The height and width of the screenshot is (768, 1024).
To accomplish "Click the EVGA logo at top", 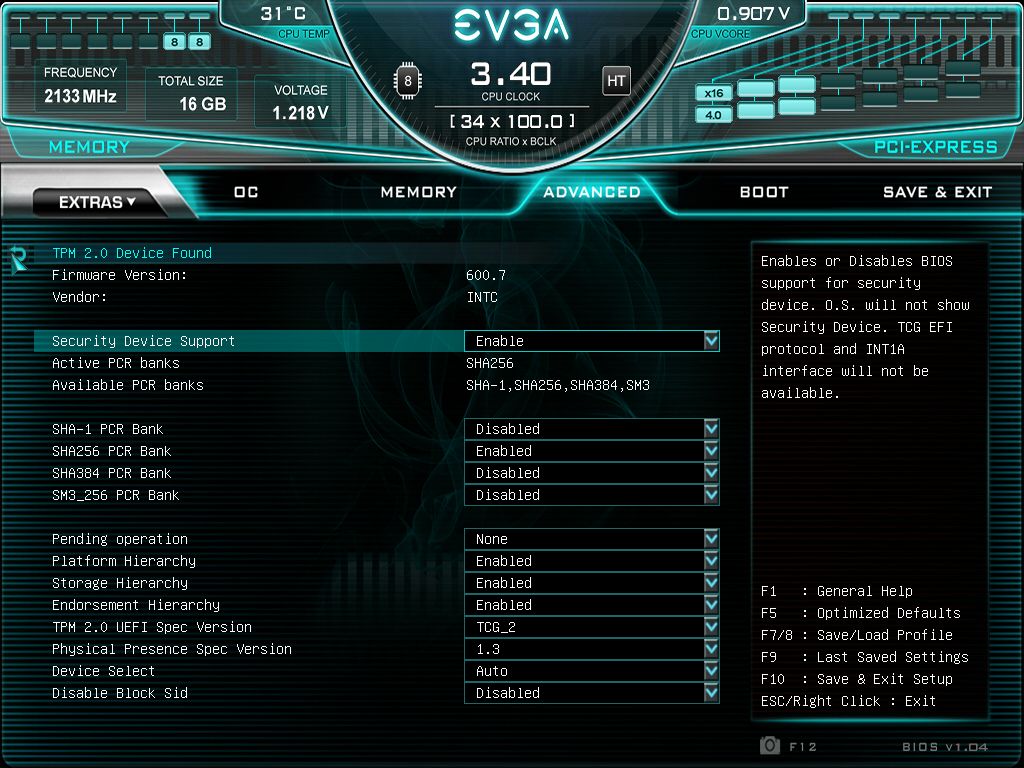I will coord(511,25).
